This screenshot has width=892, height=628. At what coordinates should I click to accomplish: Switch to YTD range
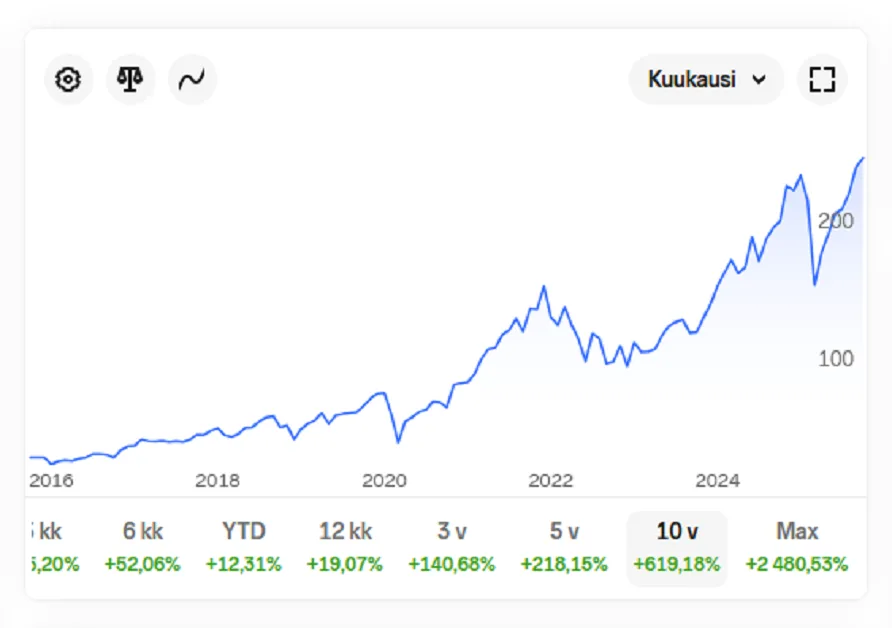244,547
